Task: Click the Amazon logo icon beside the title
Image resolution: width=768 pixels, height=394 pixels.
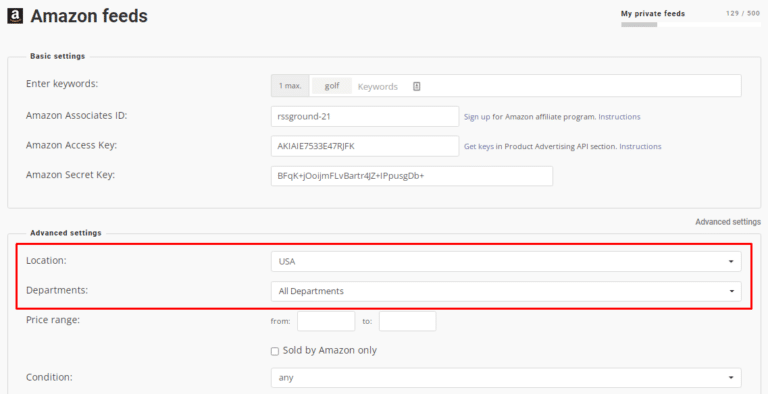Action: click(x=15, y=16)
